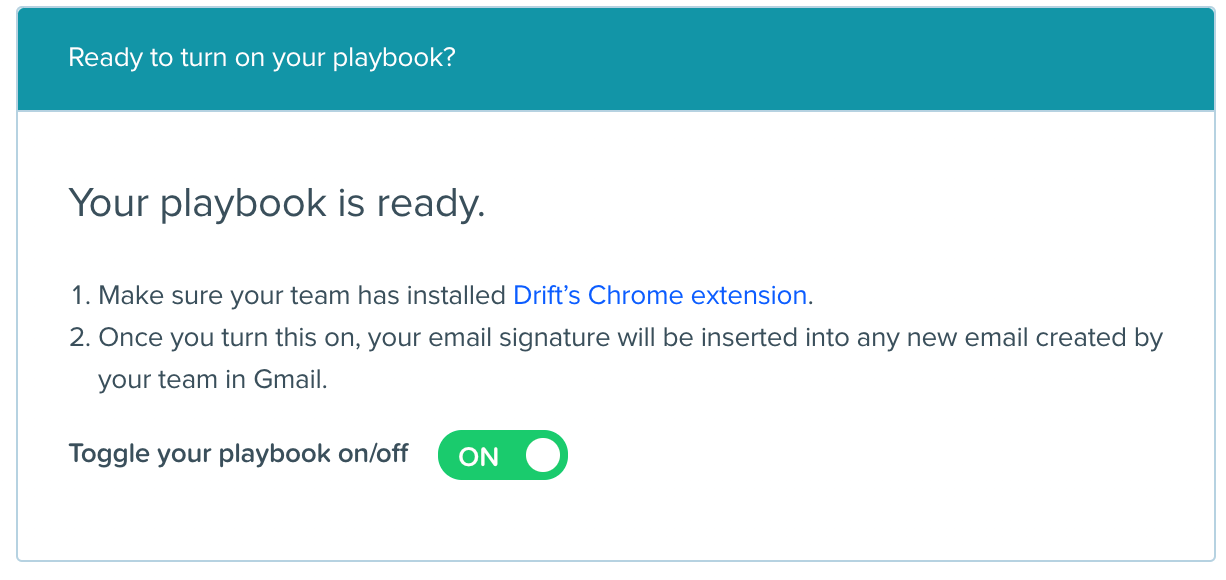Click the Toggle your playbook on/off label
This screenshot has height=580, width=1226.
tap(239, 453)
